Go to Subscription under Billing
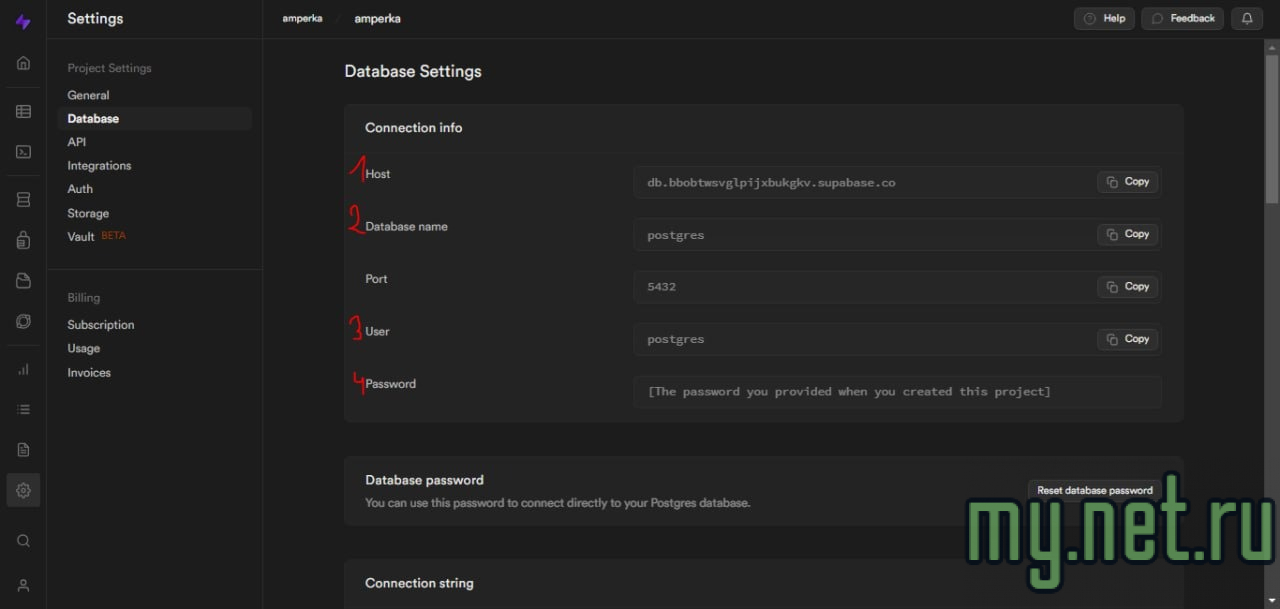This screenshot has height=609, width=1280. coord(101,325)
